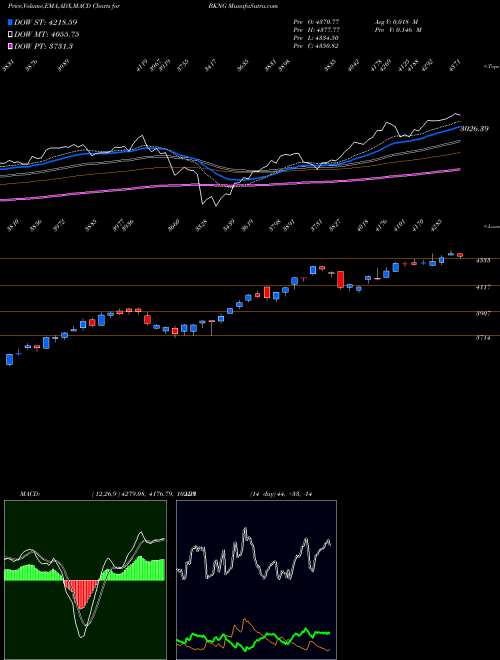Click the blue DOW ST legend swatch
This screenshot has height=660, width=500.
click(x=11, y=22)
